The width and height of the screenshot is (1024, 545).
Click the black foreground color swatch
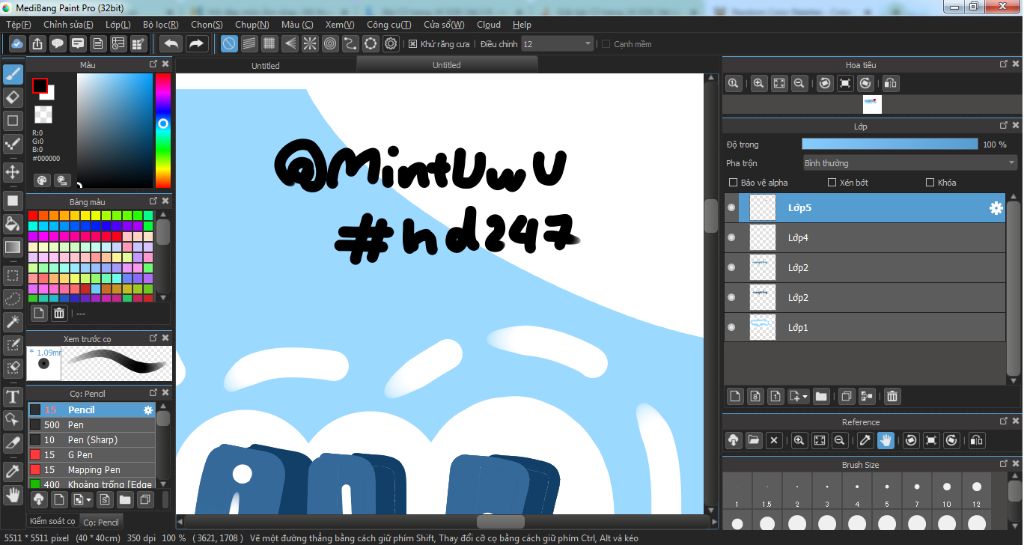(x=40, y=86)
